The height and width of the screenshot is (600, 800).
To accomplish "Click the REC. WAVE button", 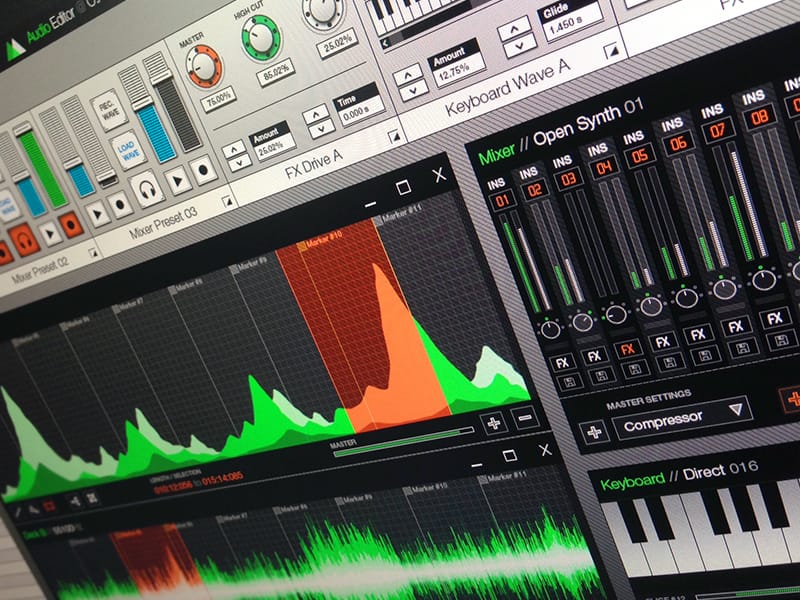I will point(106,106).
